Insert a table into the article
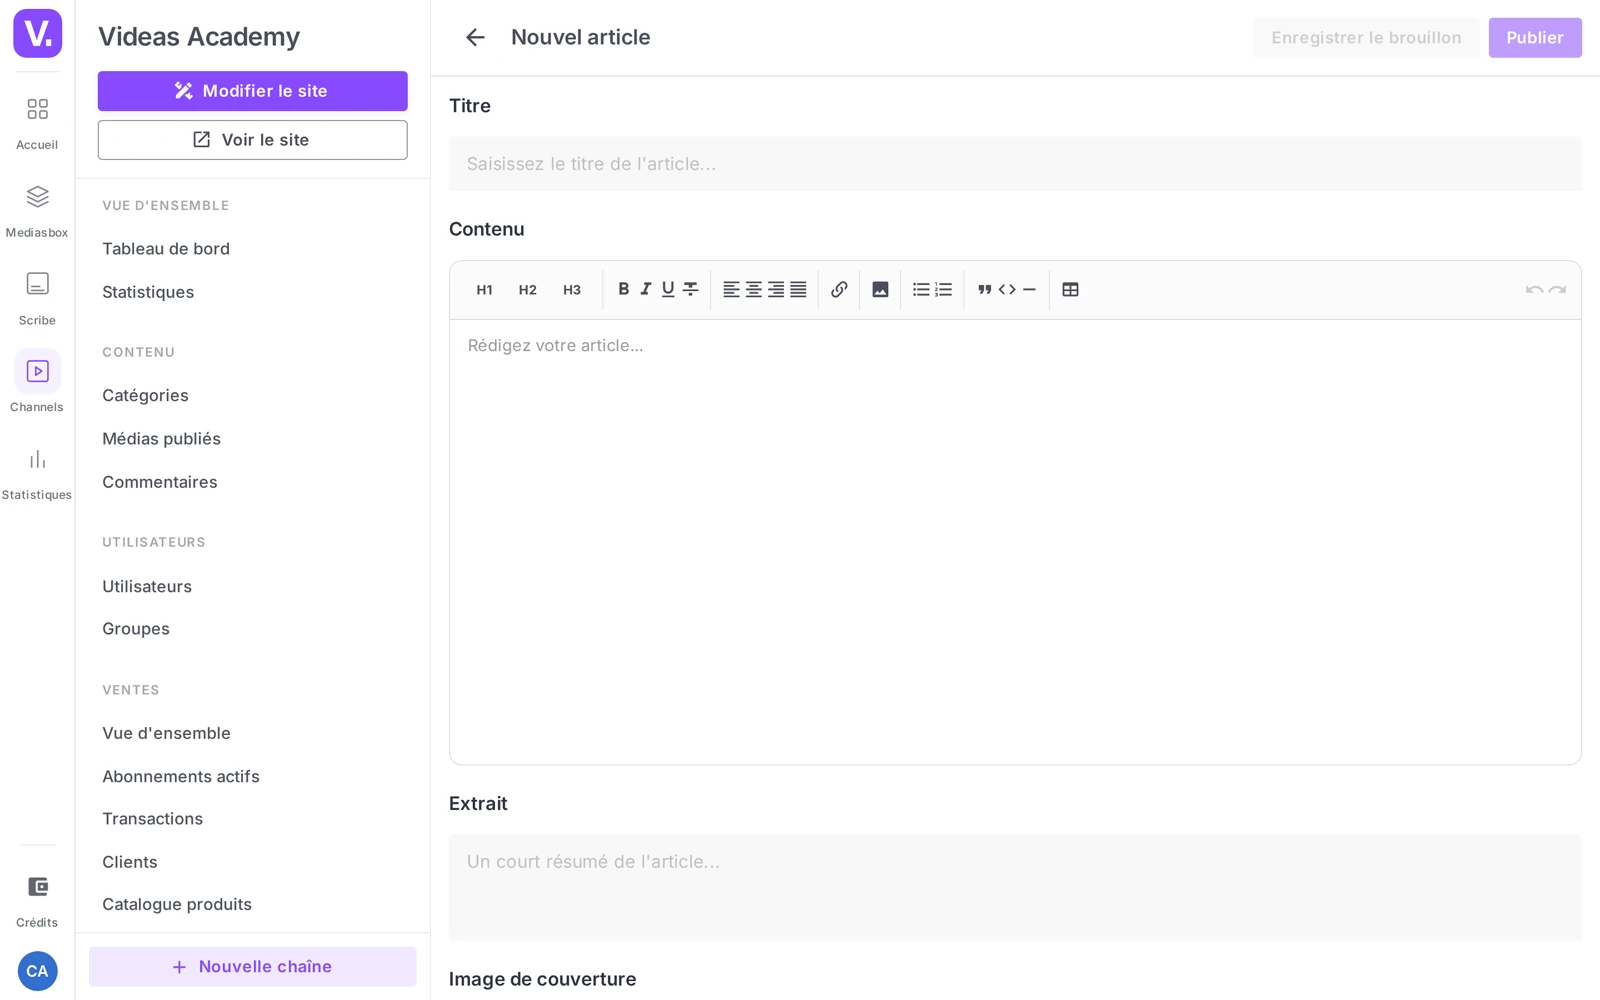Image resolution: width=1600 pixels, height=1000 pixels. click(x=1070, y=289)
